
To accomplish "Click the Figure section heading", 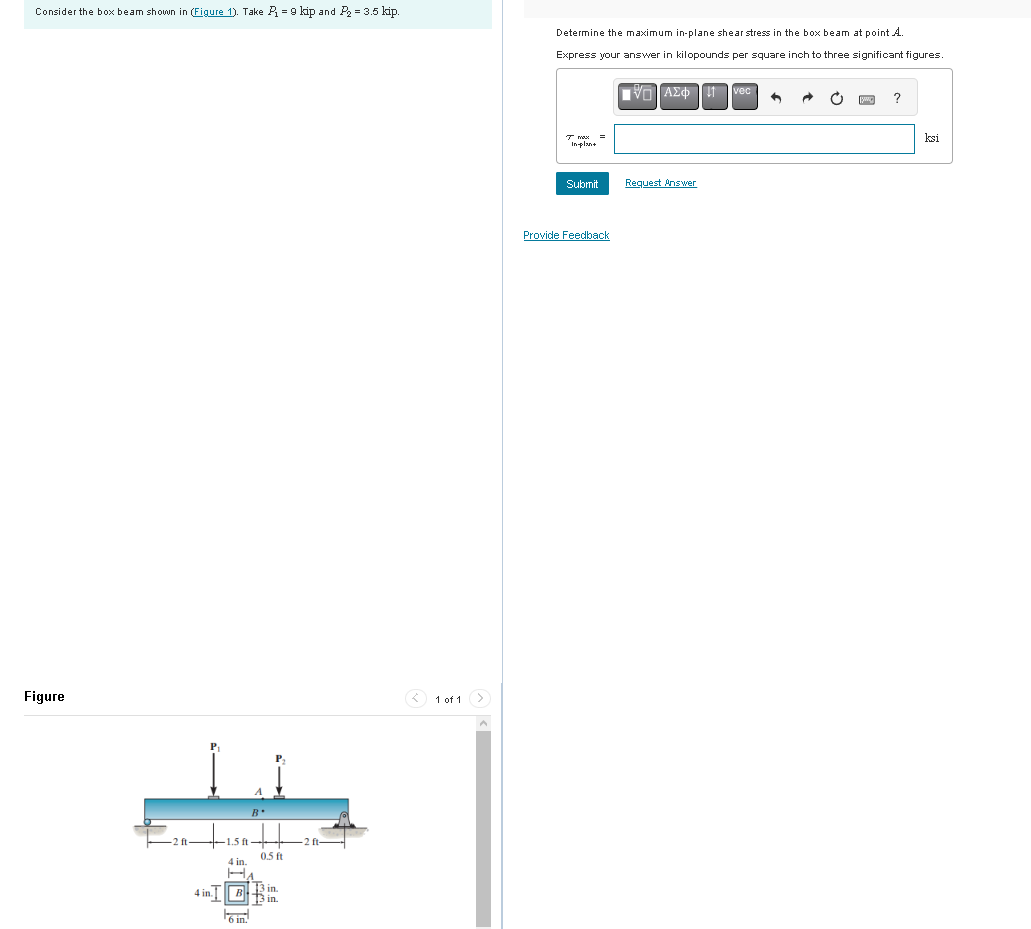I will pos(44,696).
